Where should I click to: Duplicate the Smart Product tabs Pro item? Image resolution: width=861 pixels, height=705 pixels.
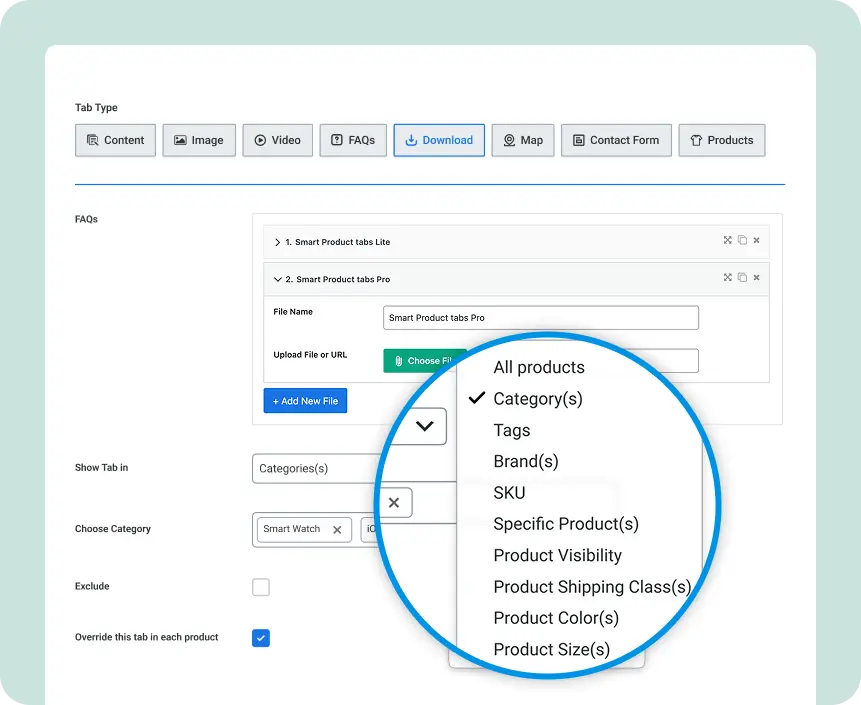742,278
